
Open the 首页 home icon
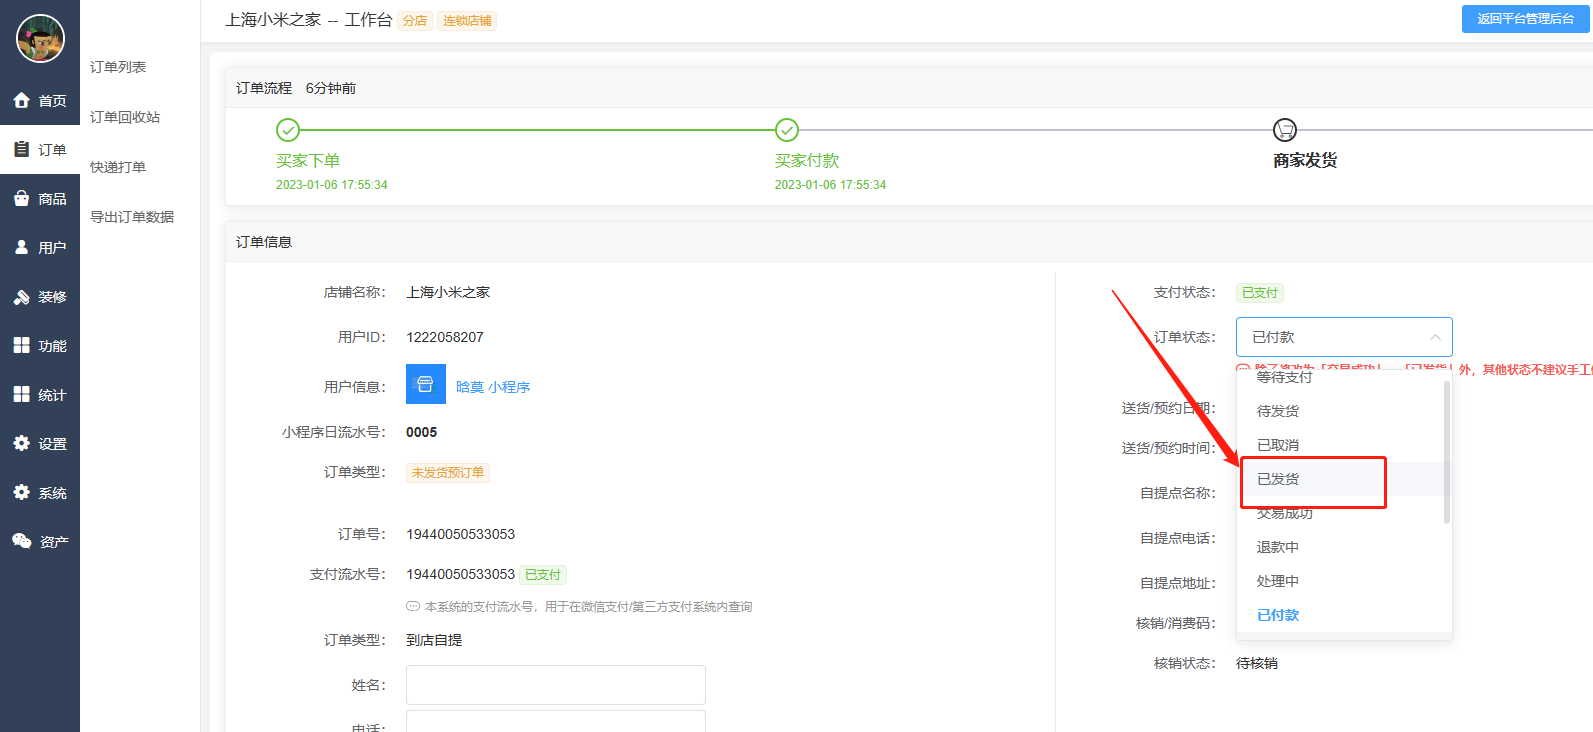click(22, 101)
